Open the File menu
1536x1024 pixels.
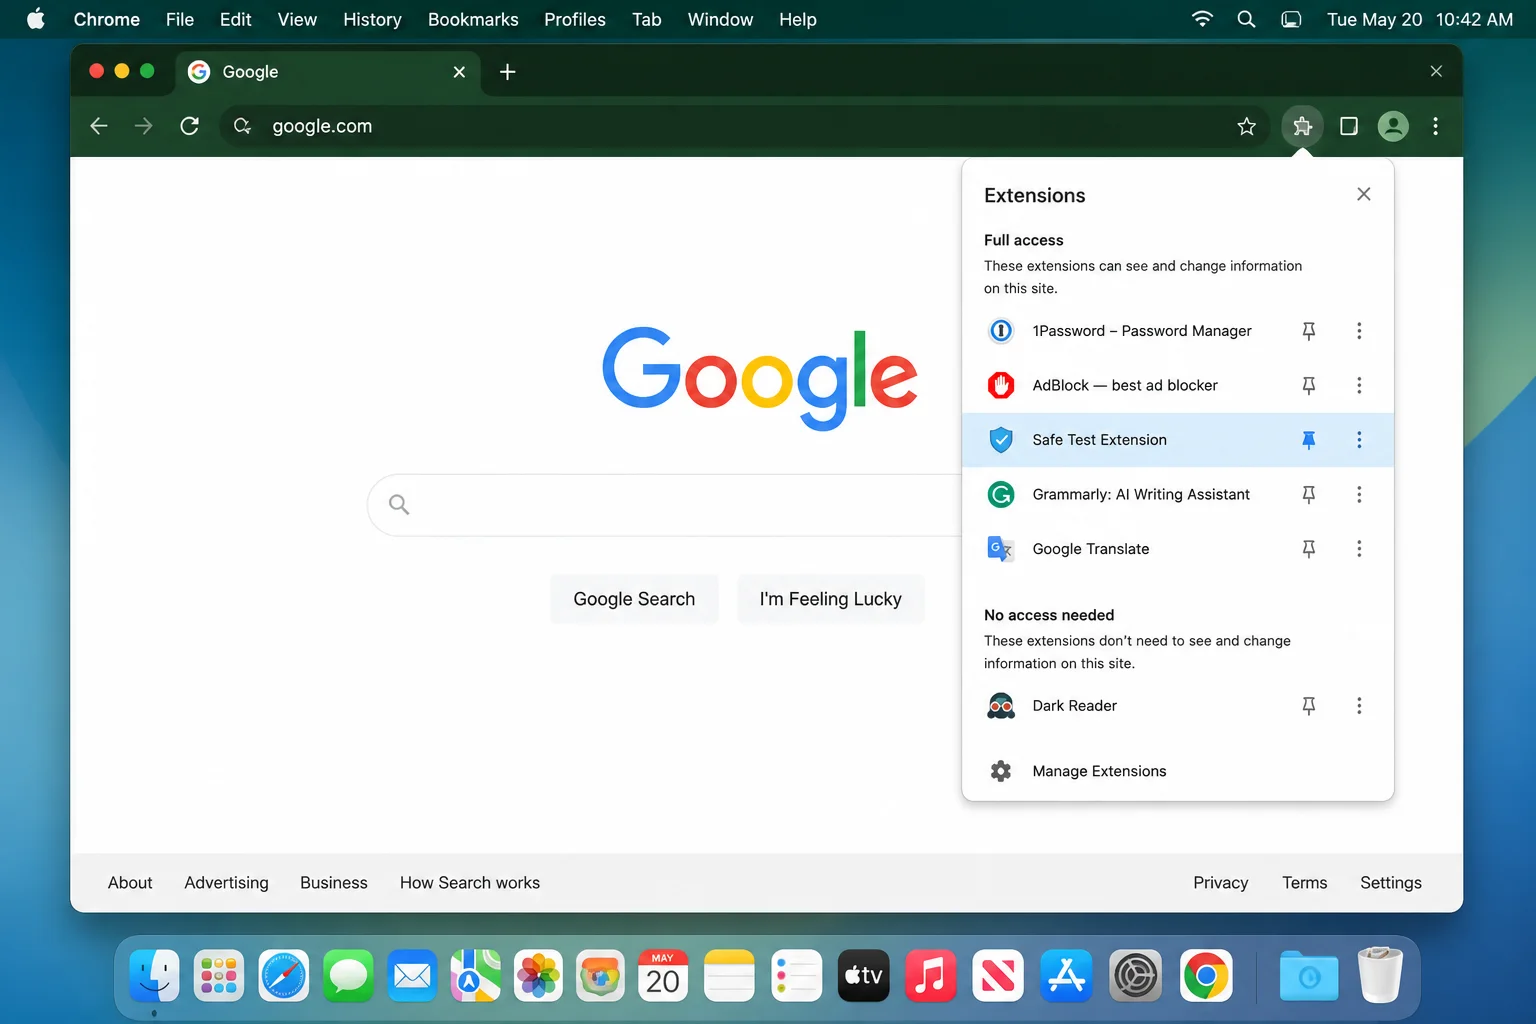[x=180, y=19]
